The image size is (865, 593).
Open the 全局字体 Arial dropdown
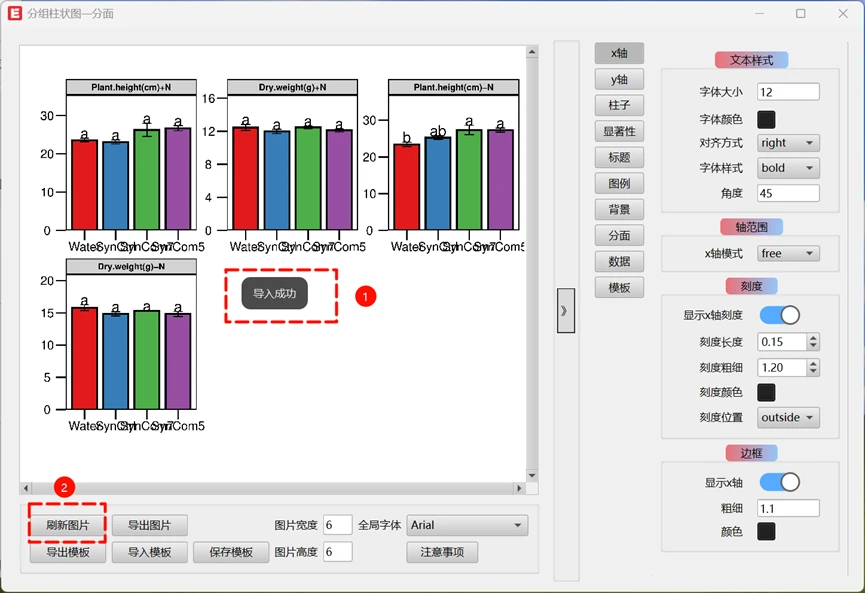pos(467,525)
